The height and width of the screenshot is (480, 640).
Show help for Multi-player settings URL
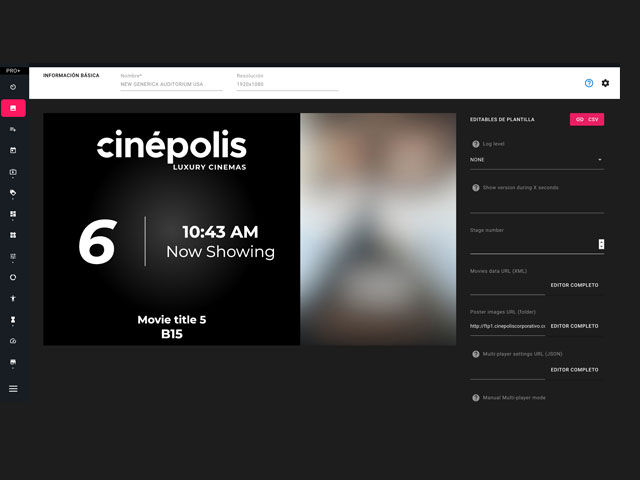(x=476, y=354)
